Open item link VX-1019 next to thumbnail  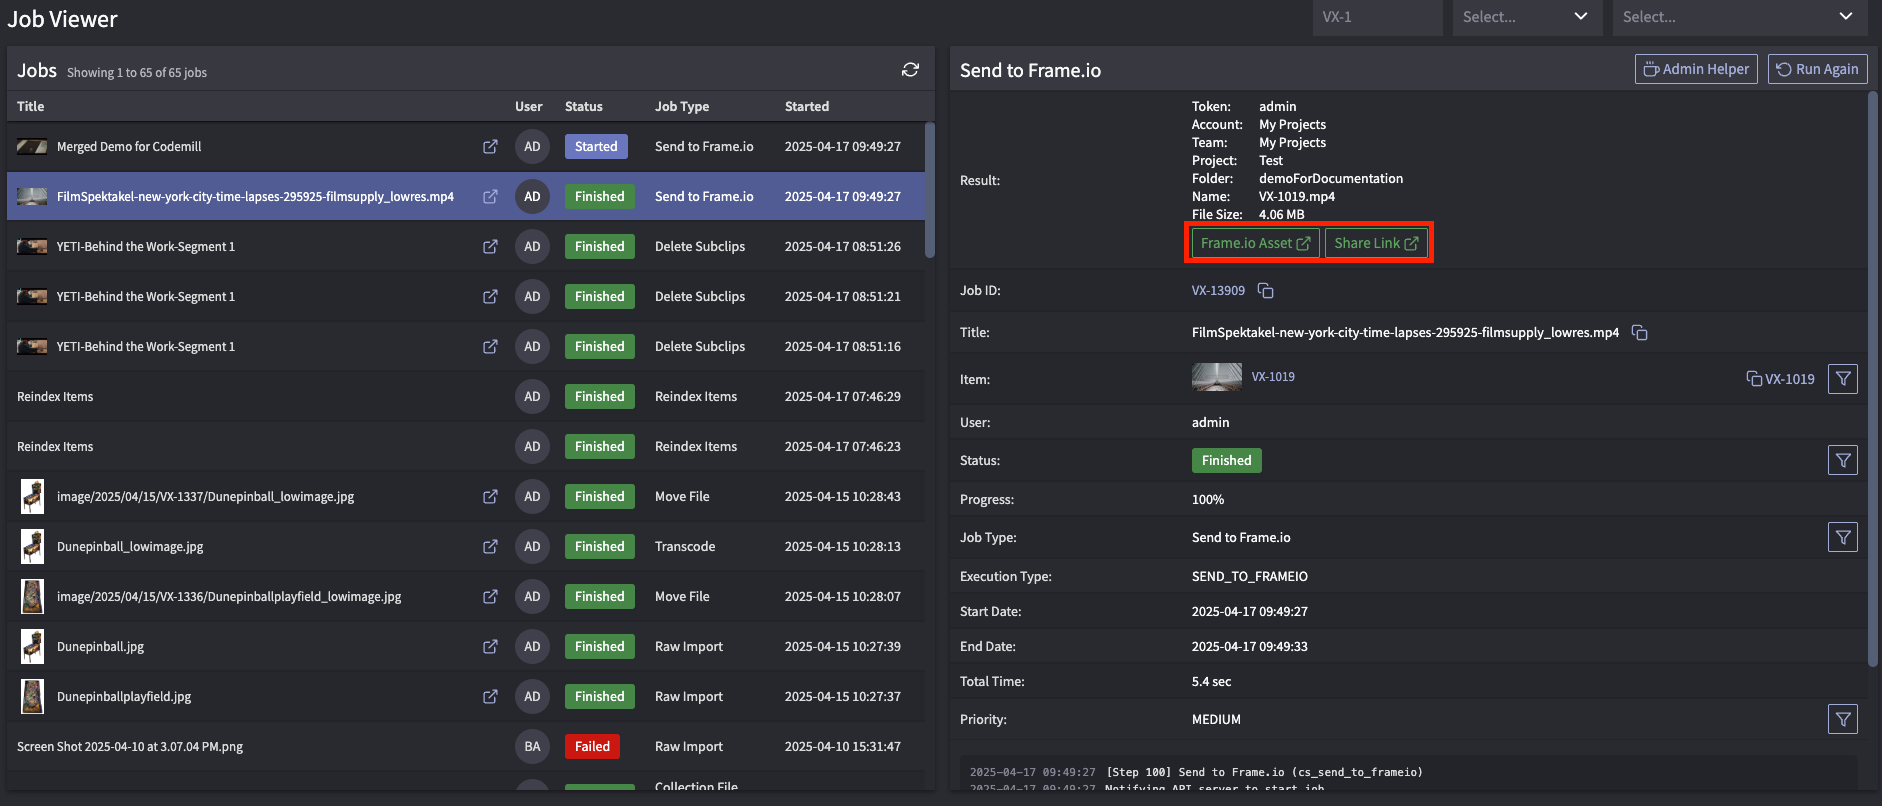(1273, 377)
